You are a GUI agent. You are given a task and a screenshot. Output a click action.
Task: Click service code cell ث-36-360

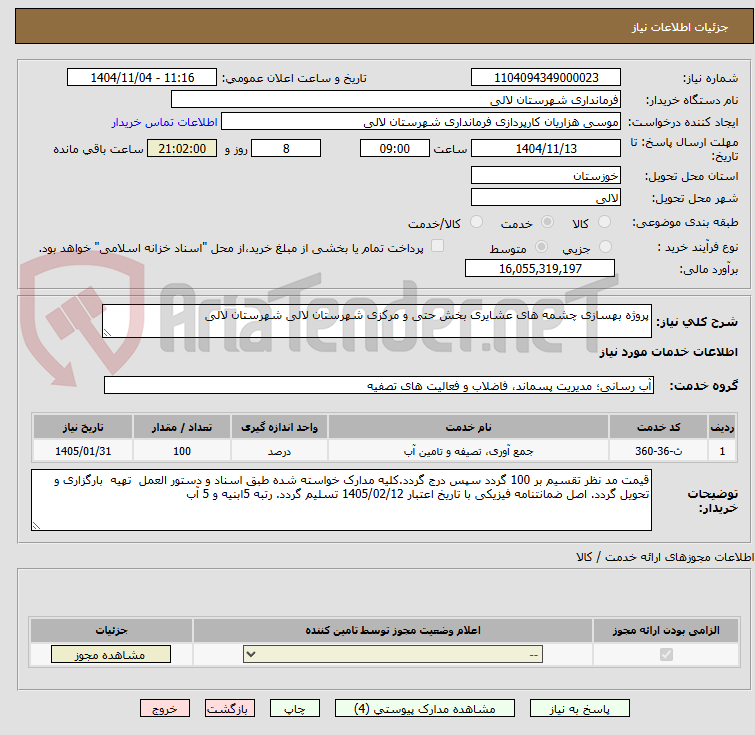[x=658, y=451]
